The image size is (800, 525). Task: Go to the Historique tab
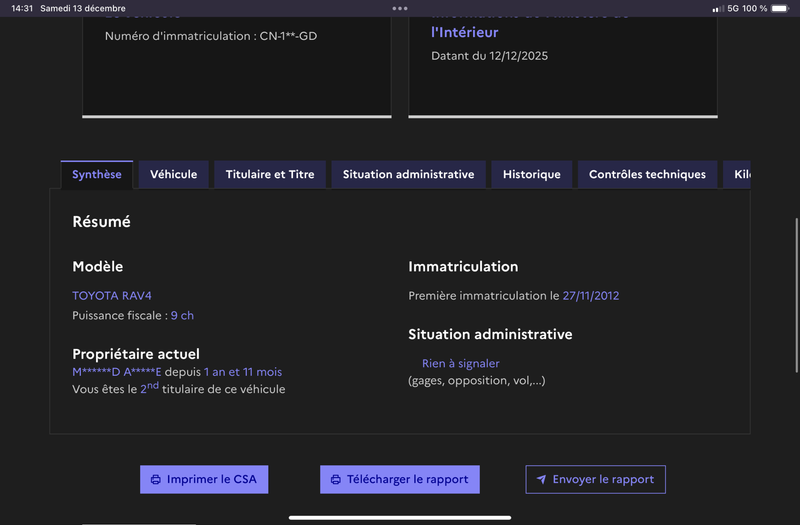click(531, 174)
